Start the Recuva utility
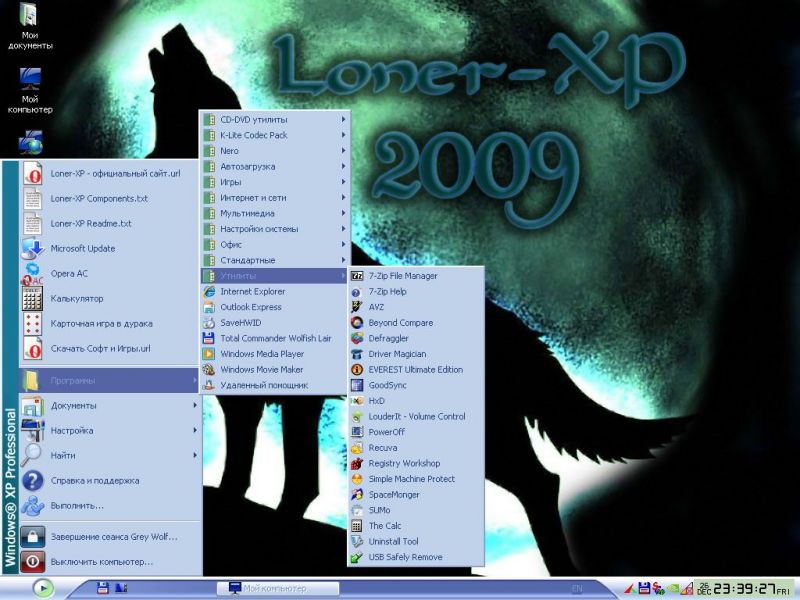800x600 pixels. pyautogui.click(x=382, y=448)
